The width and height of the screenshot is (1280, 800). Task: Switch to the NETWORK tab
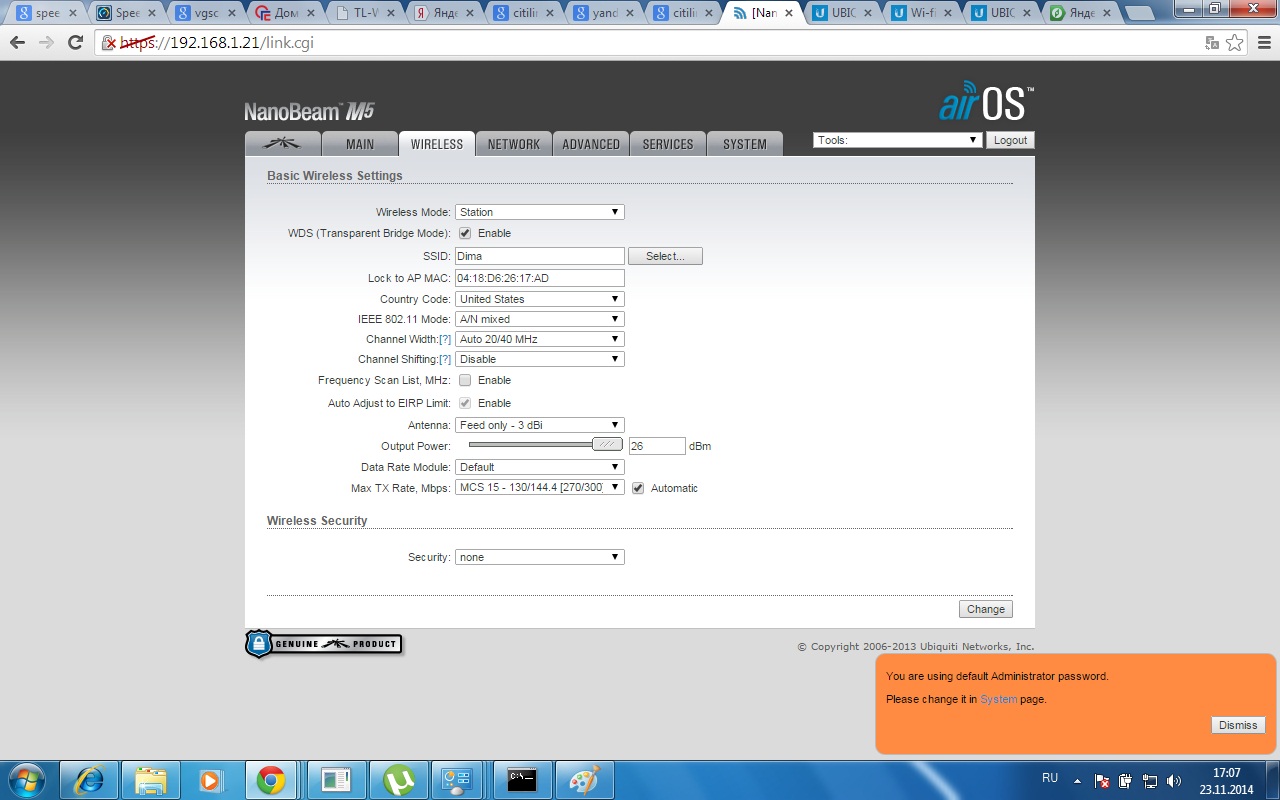[x=513, y=144]
